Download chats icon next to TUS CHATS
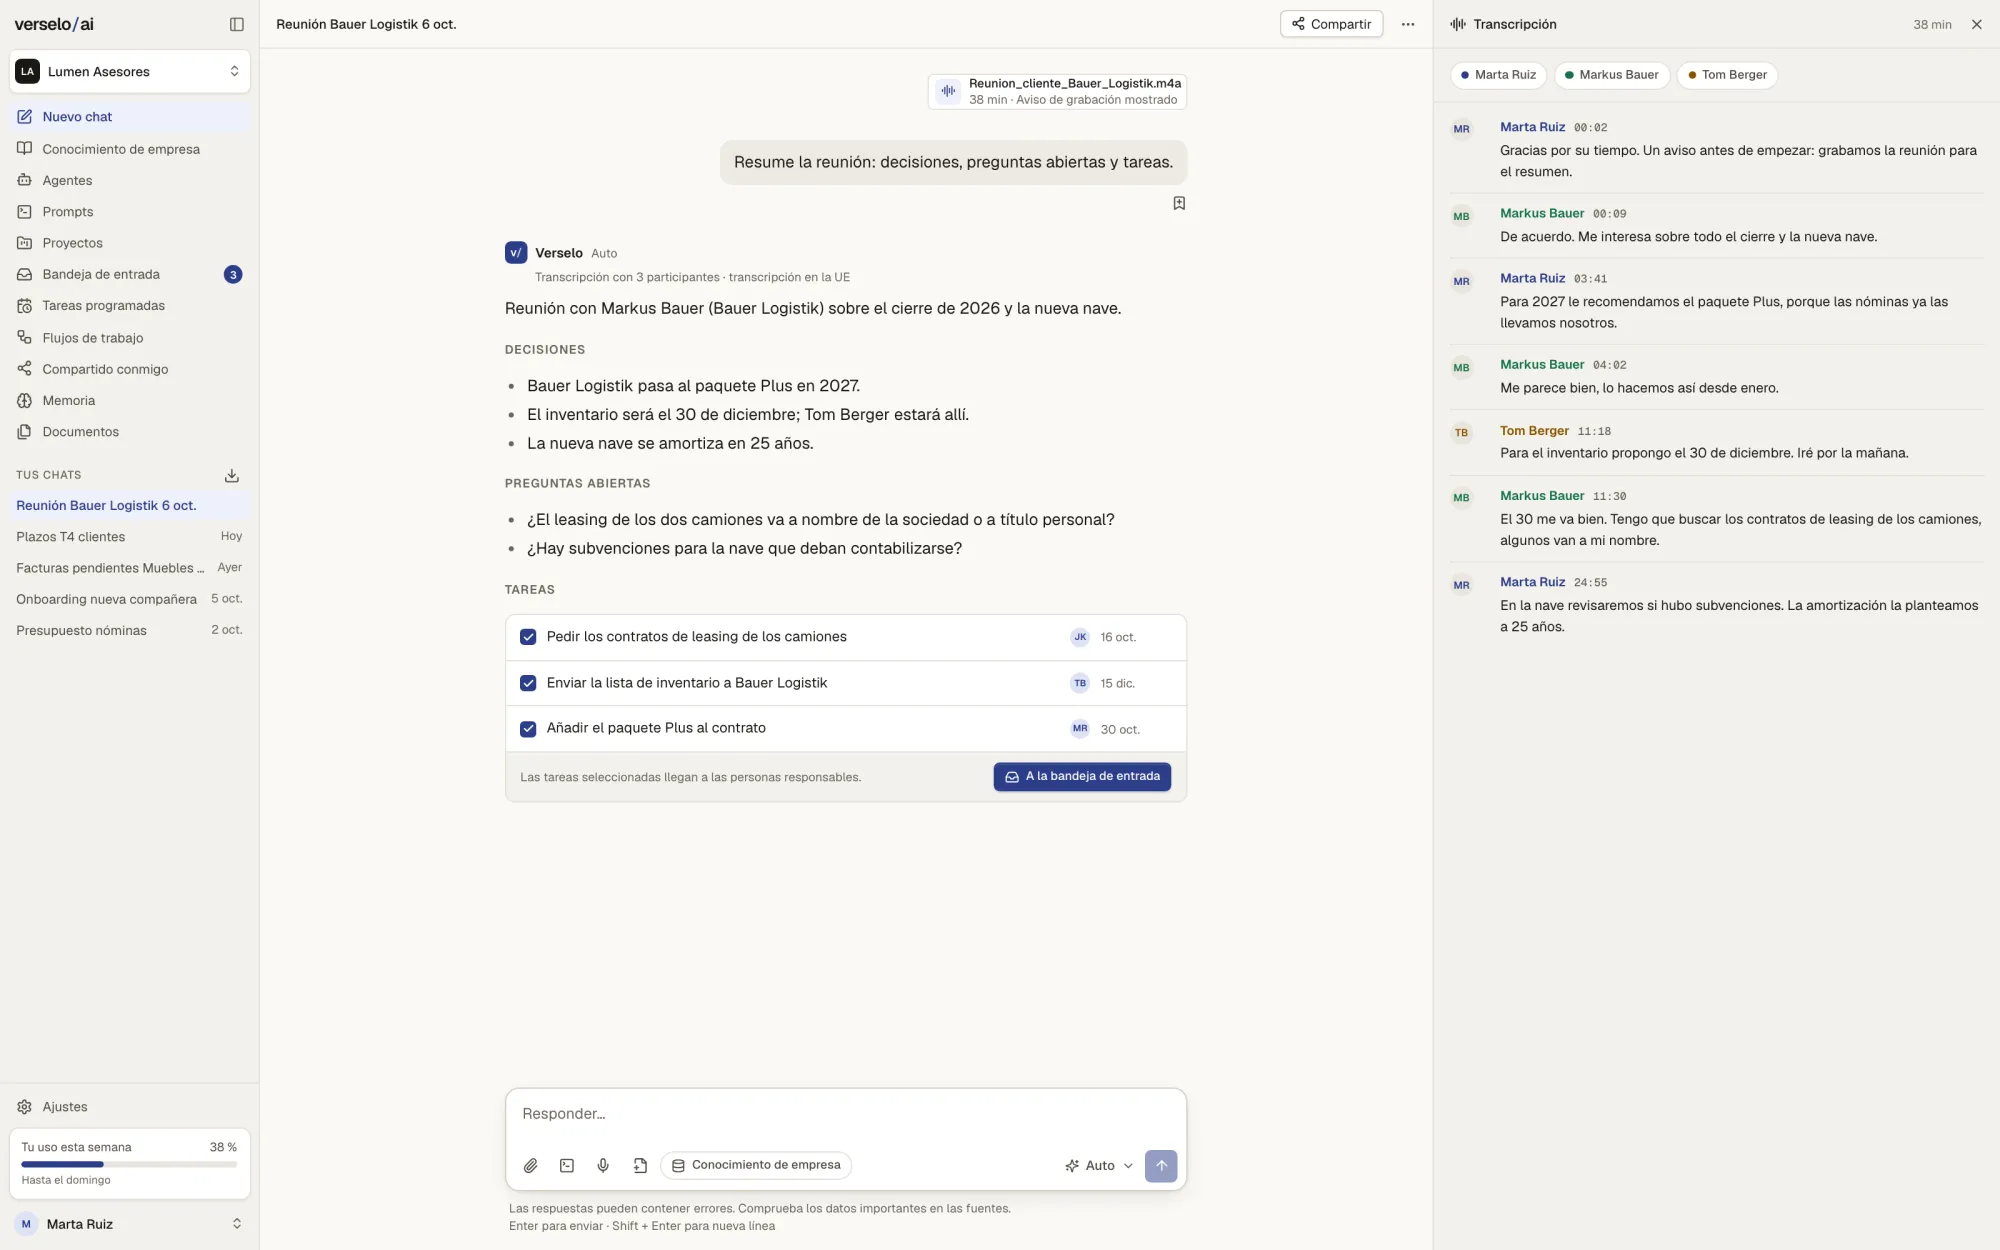2000x1250 pixels. pyautogui.click(x=232, y=475)
